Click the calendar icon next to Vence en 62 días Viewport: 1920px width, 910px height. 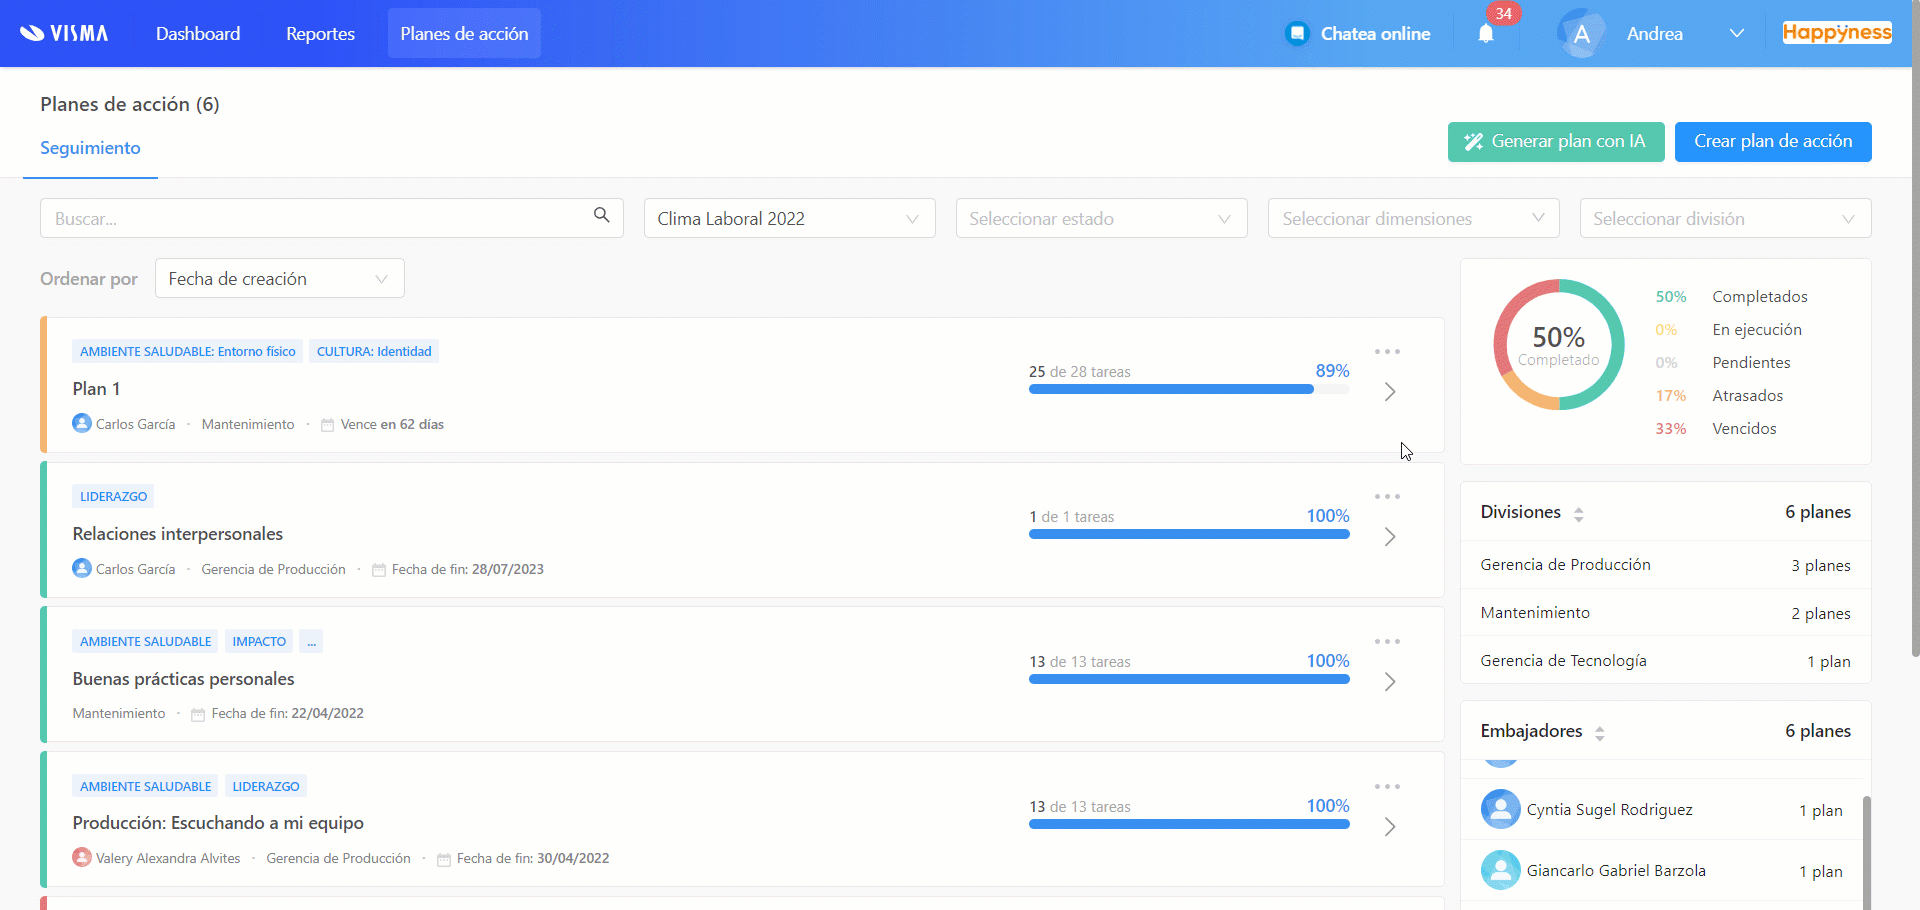(327, 425)
